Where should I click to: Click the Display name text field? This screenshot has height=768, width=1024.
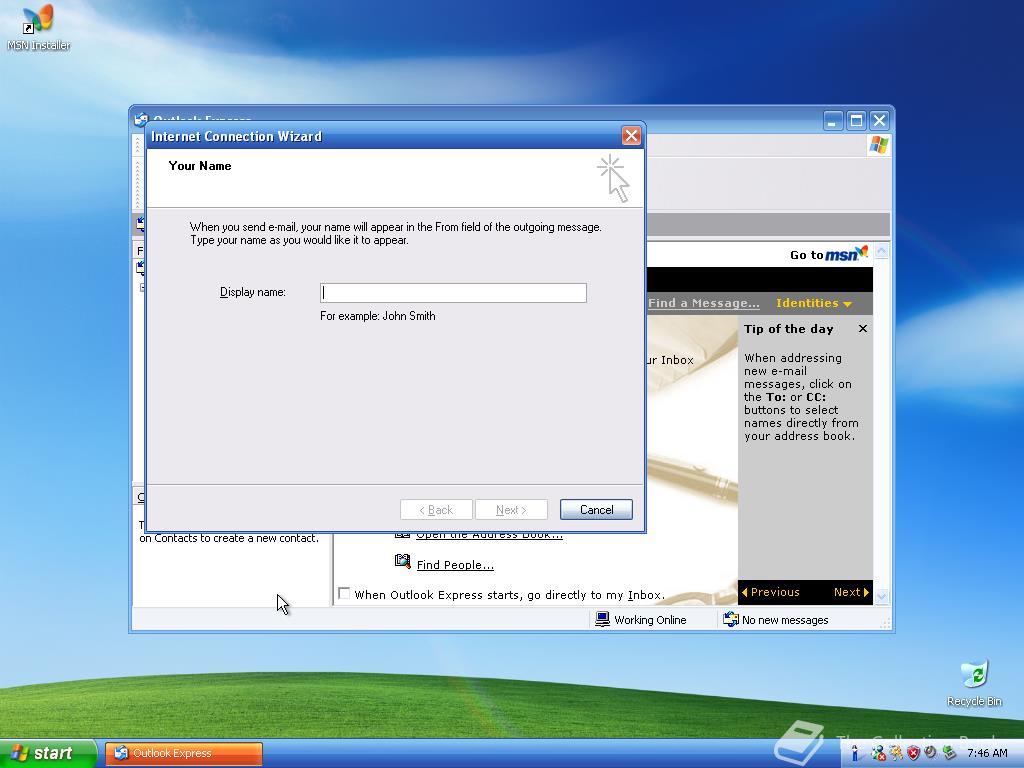click(x=453, y=293)
